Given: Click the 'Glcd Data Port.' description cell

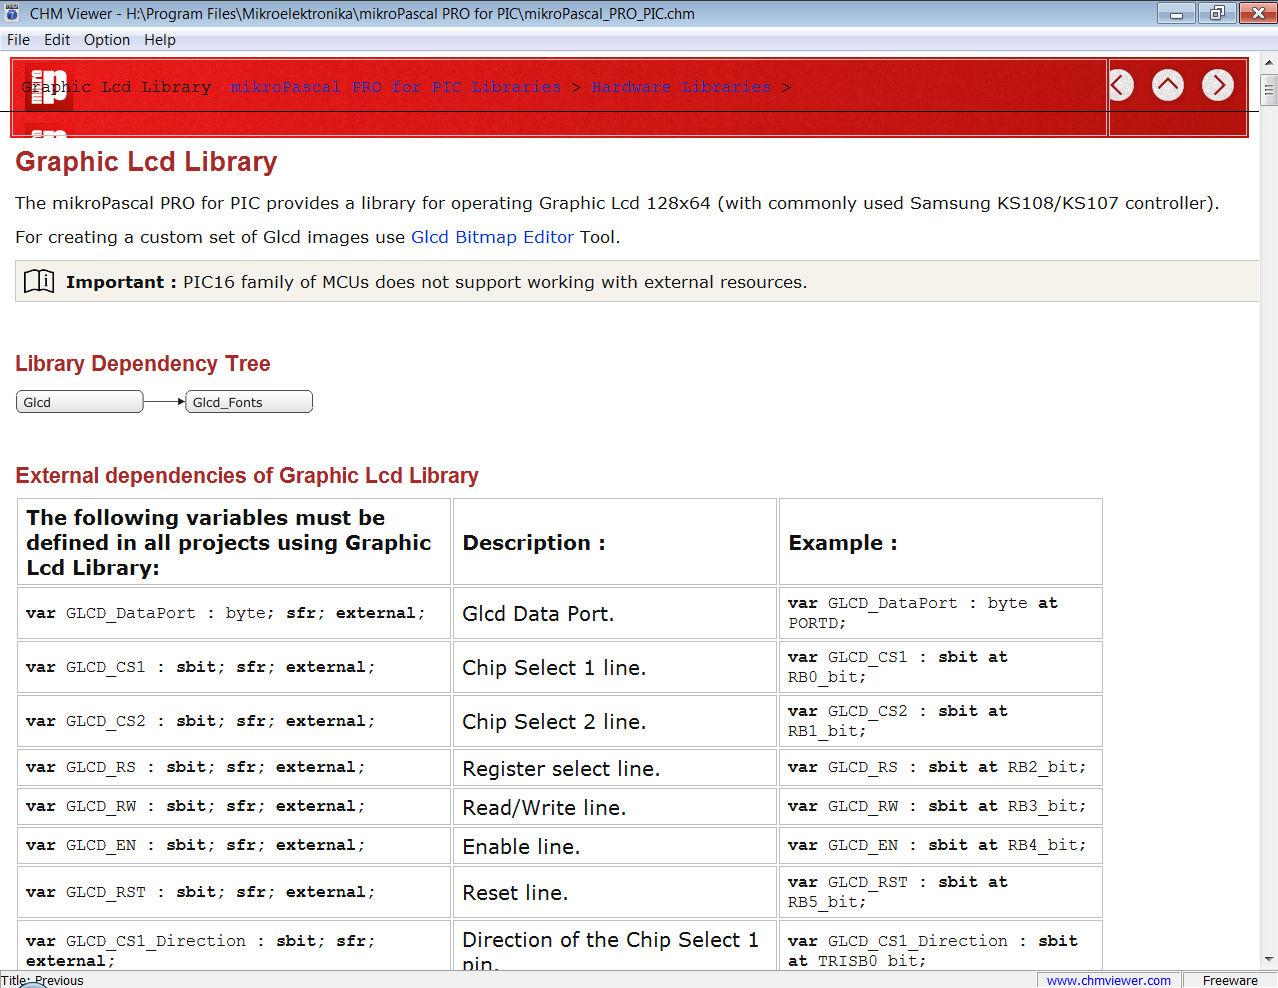Looking at the screenshot, I should pos(615,613).
